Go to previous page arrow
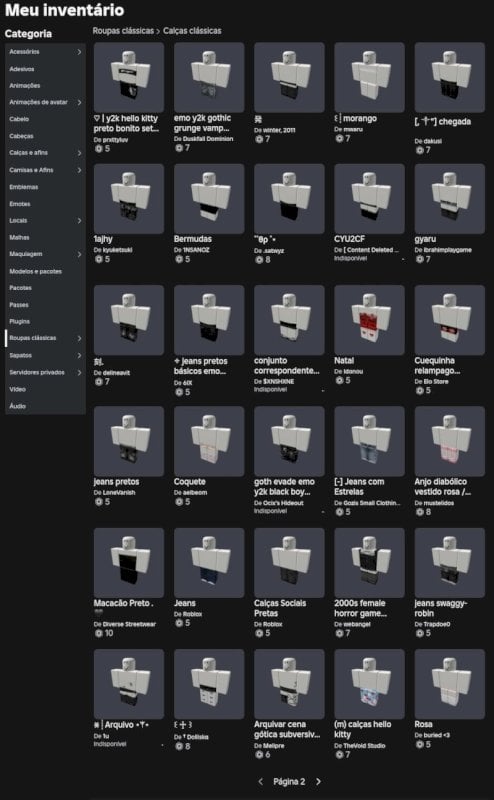The height and width of the screenshot is (800, 494). 261,781
